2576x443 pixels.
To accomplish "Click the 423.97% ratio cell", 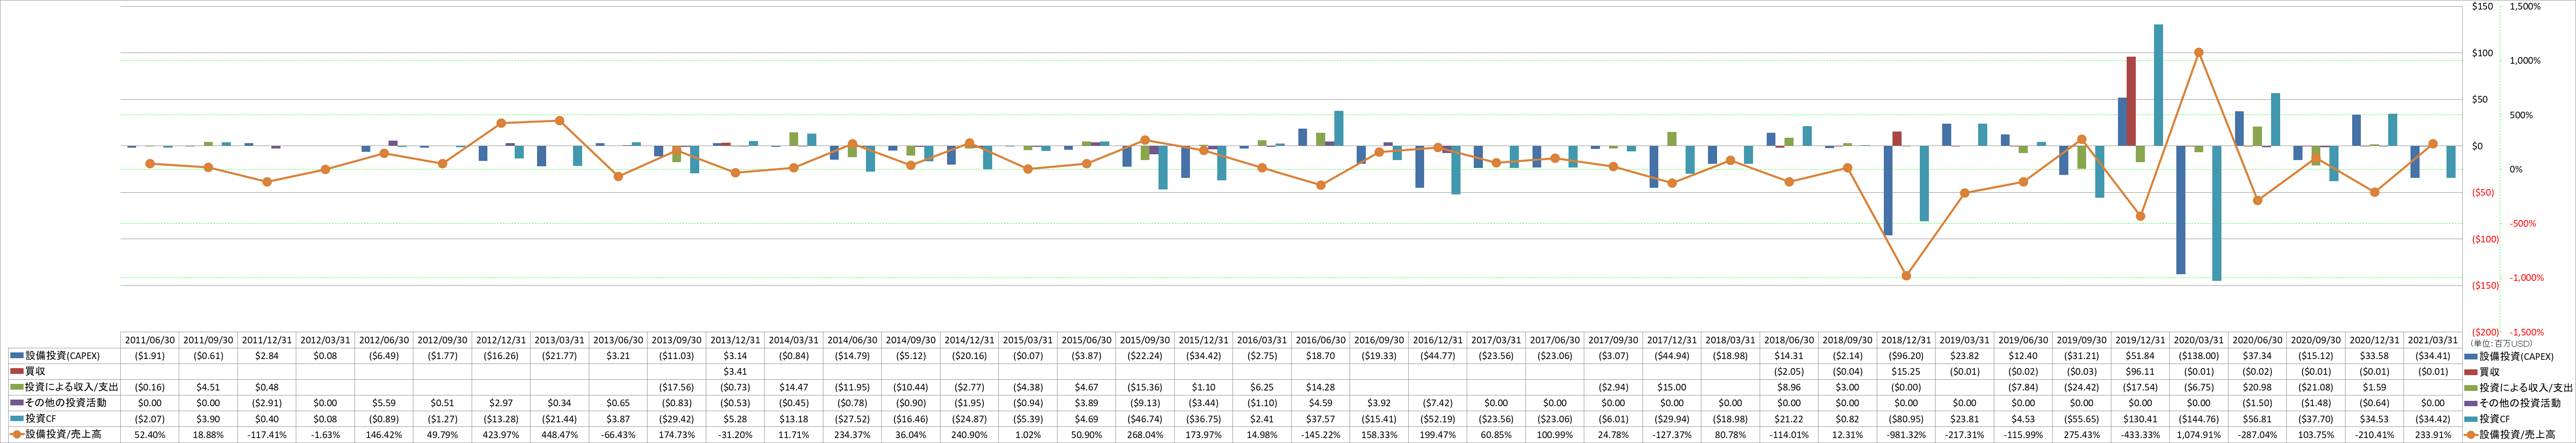I will [x=501, y=435].
